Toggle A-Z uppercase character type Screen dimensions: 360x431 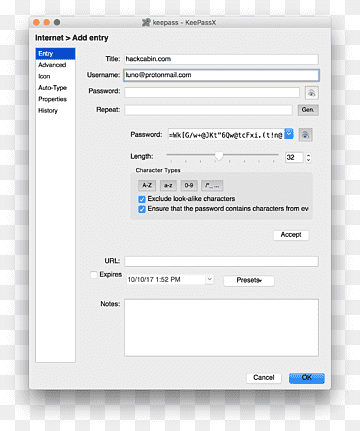(147, 185)
